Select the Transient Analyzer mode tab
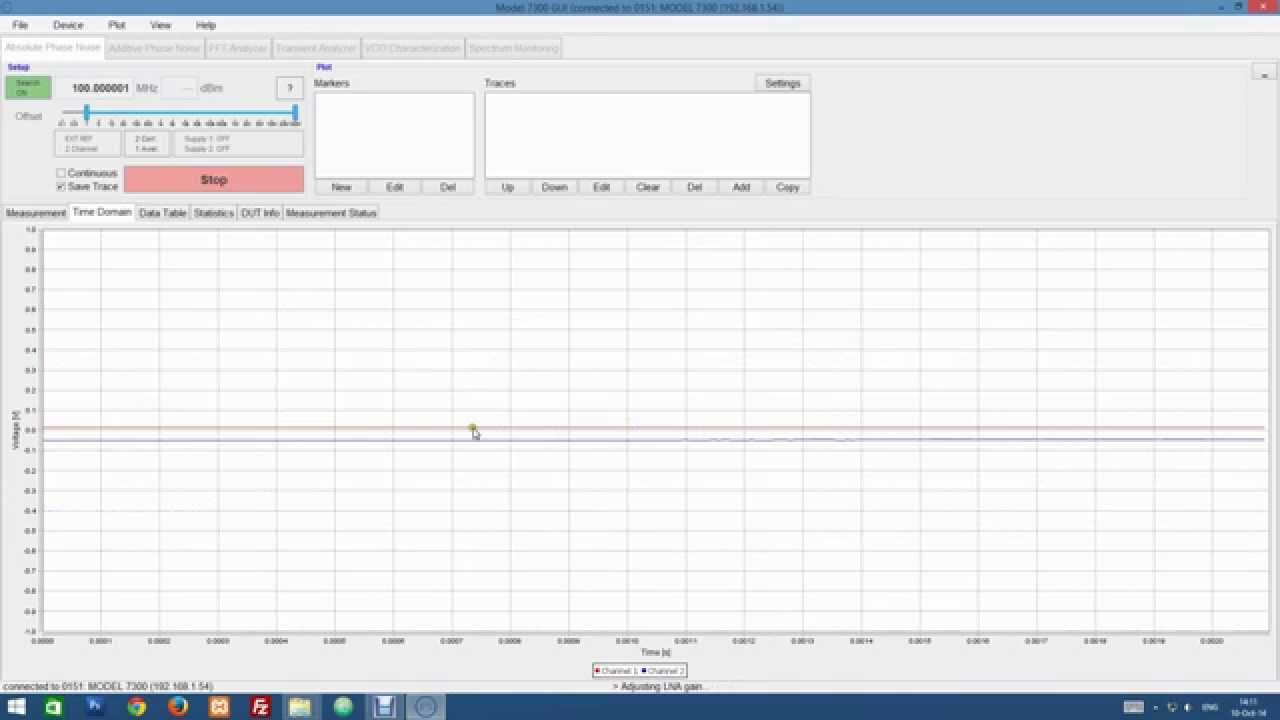Viewport: 1280px width, 720px height. pyautogui.click(x=316, y=48)
